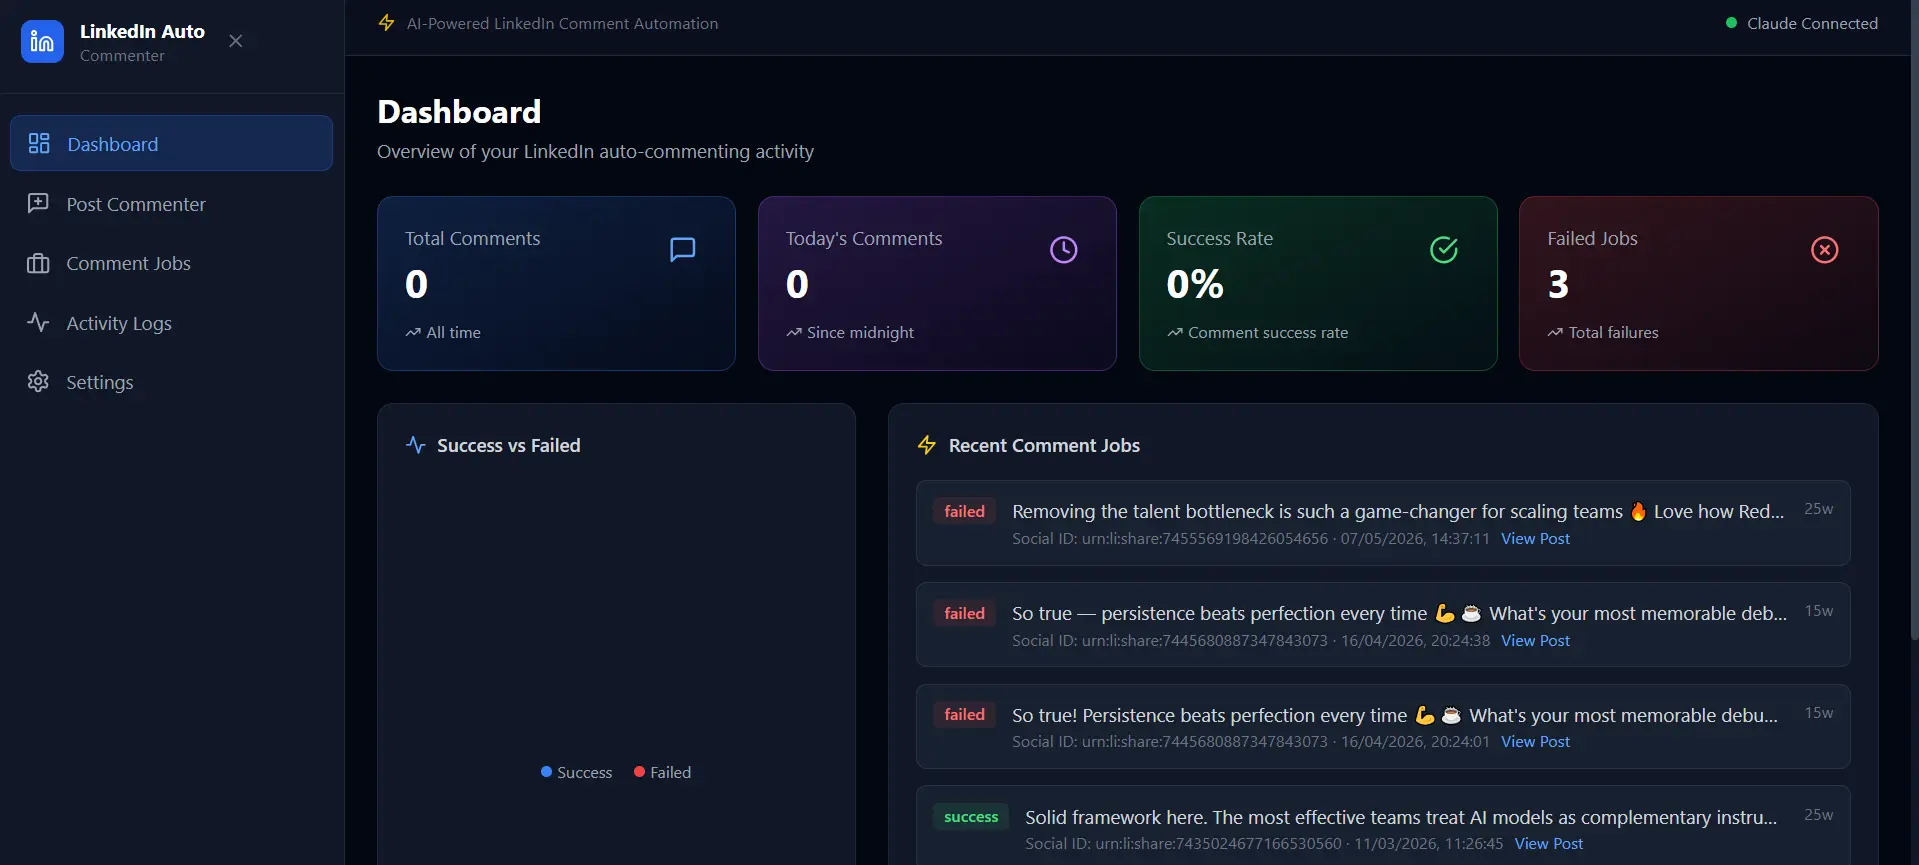
Task: Click the lightning bolt icon in top header
Action: tap(386, 22)
